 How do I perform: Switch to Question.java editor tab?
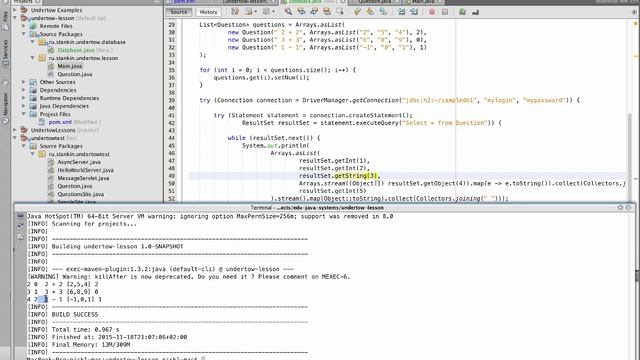(x=375, y=2)
